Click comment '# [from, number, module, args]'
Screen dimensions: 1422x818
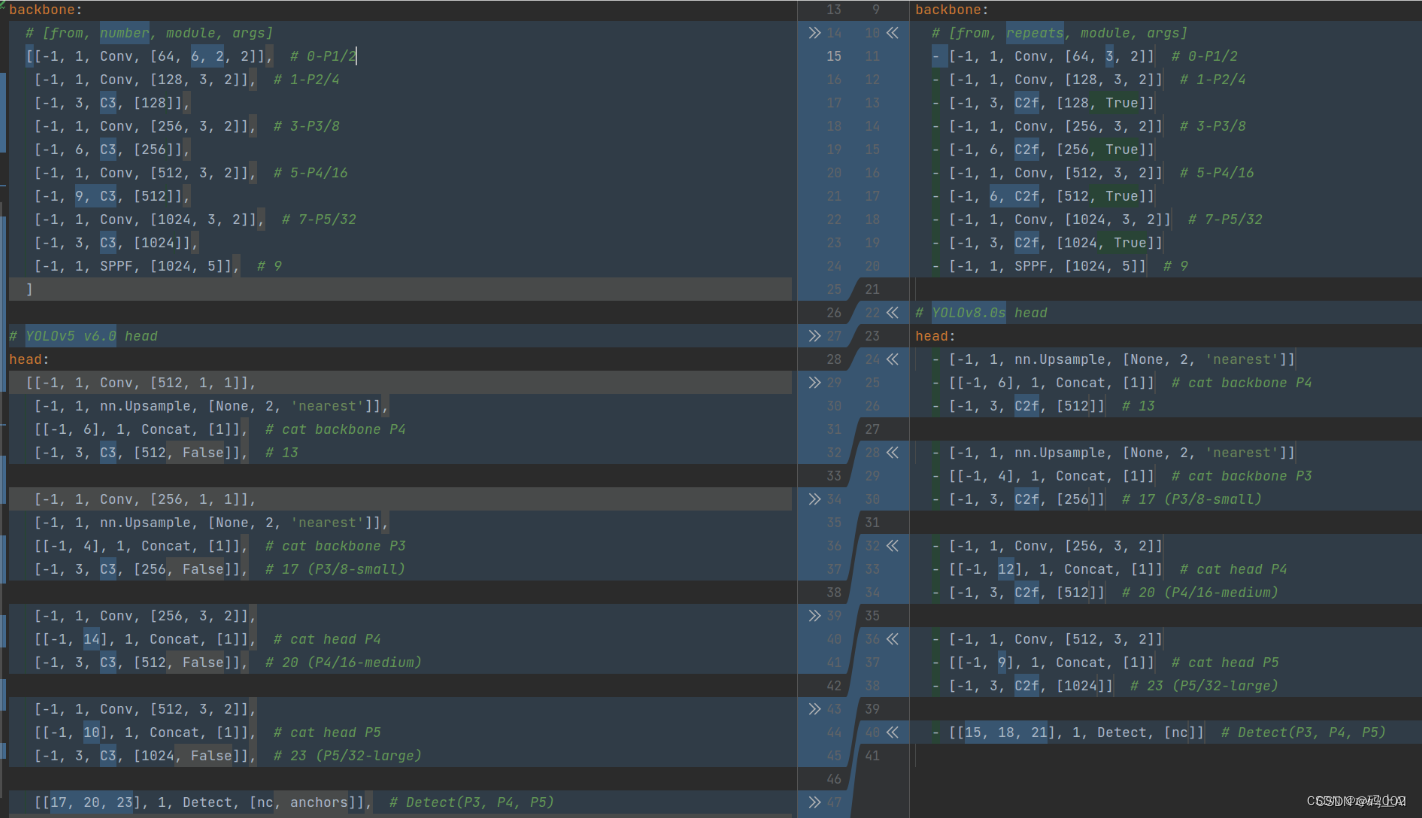(149, 33)
